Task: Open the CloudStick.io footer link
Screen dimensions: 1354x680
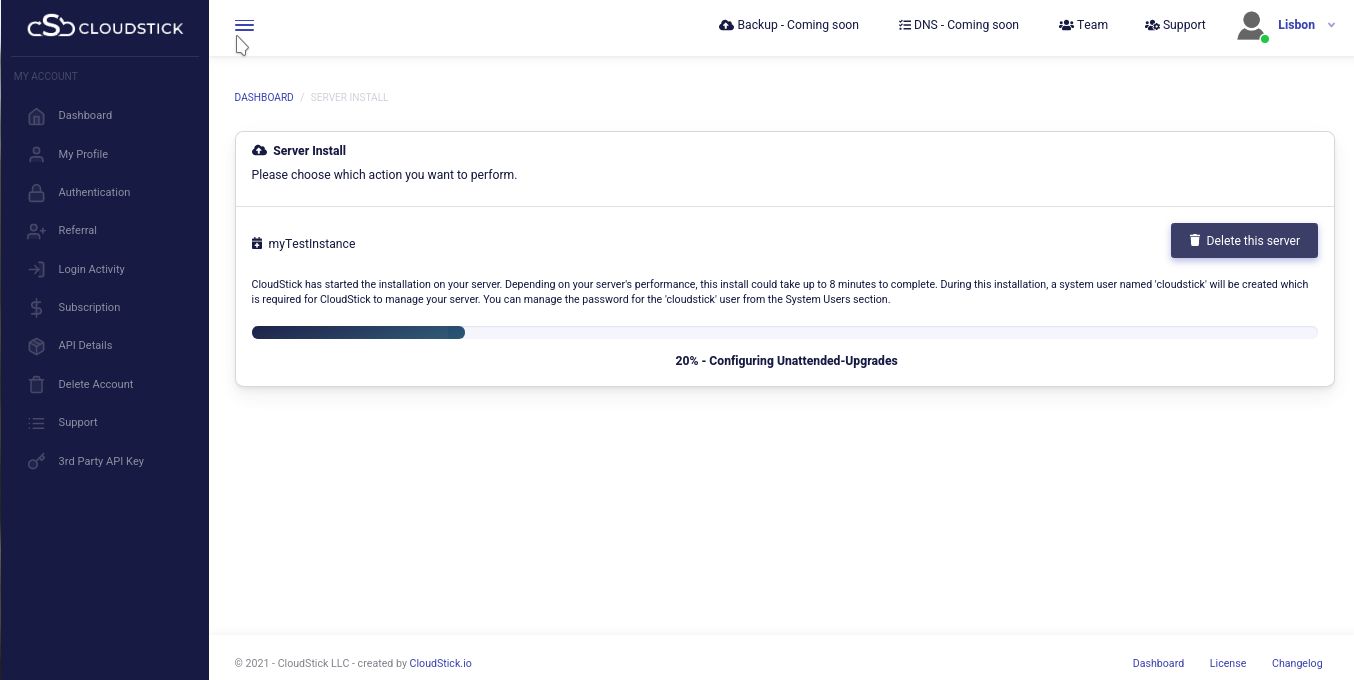Action: [x=440, y=663]
